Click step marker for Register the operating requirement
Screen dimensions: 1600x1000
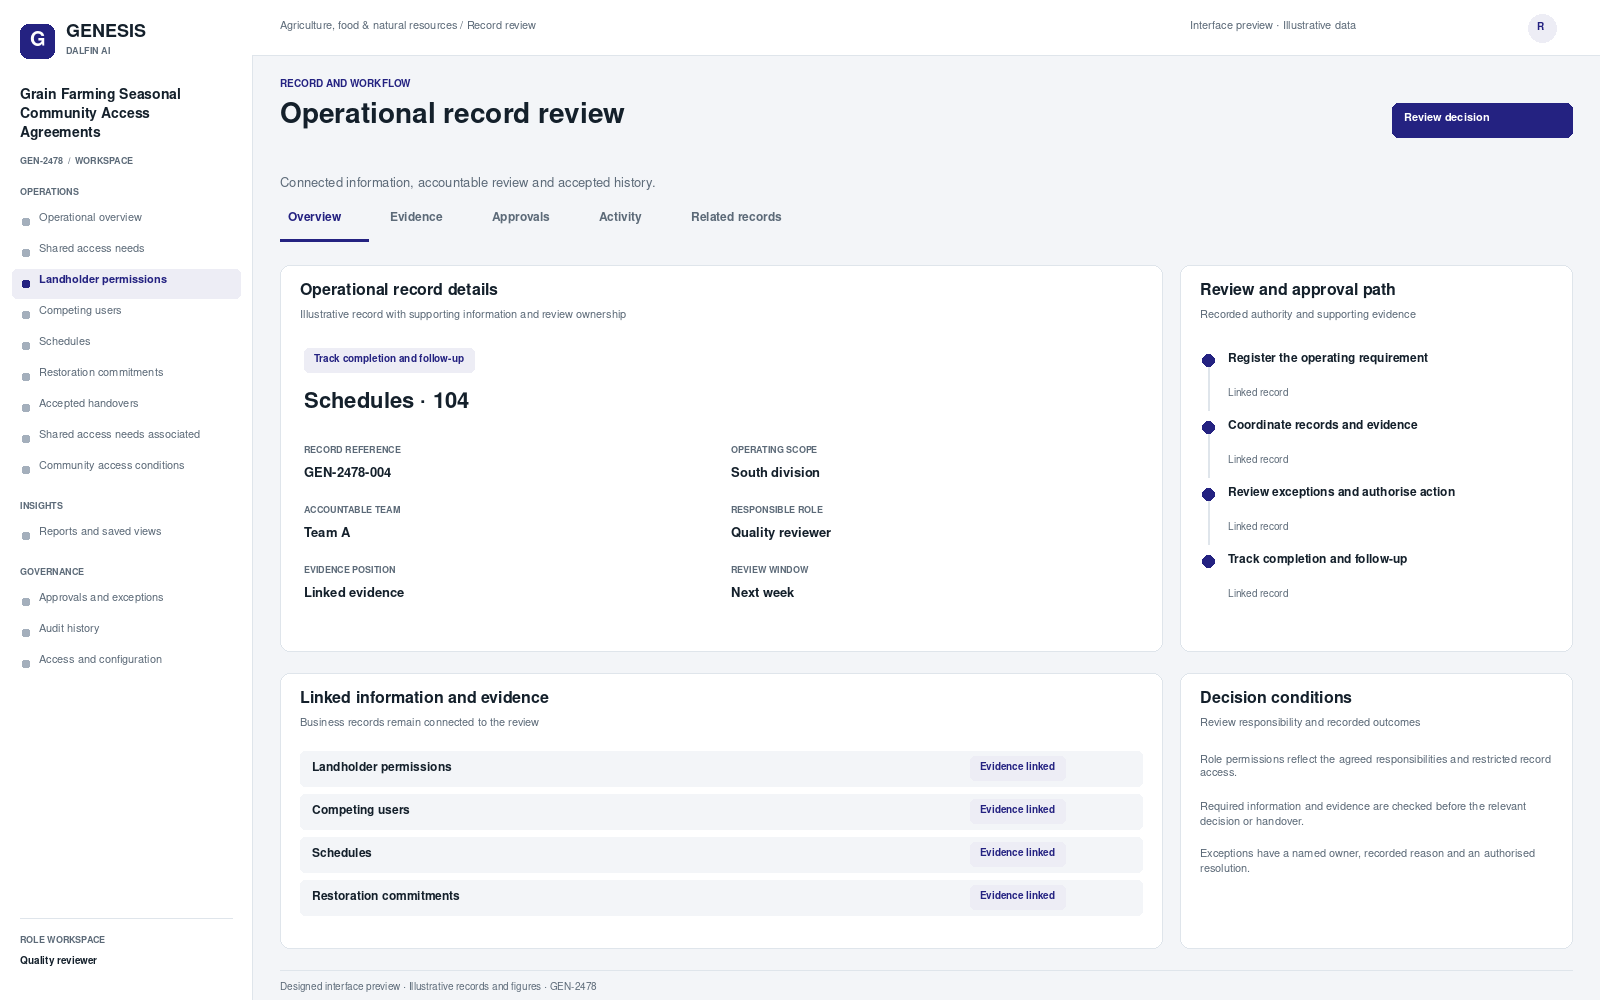pos(1208,360)
